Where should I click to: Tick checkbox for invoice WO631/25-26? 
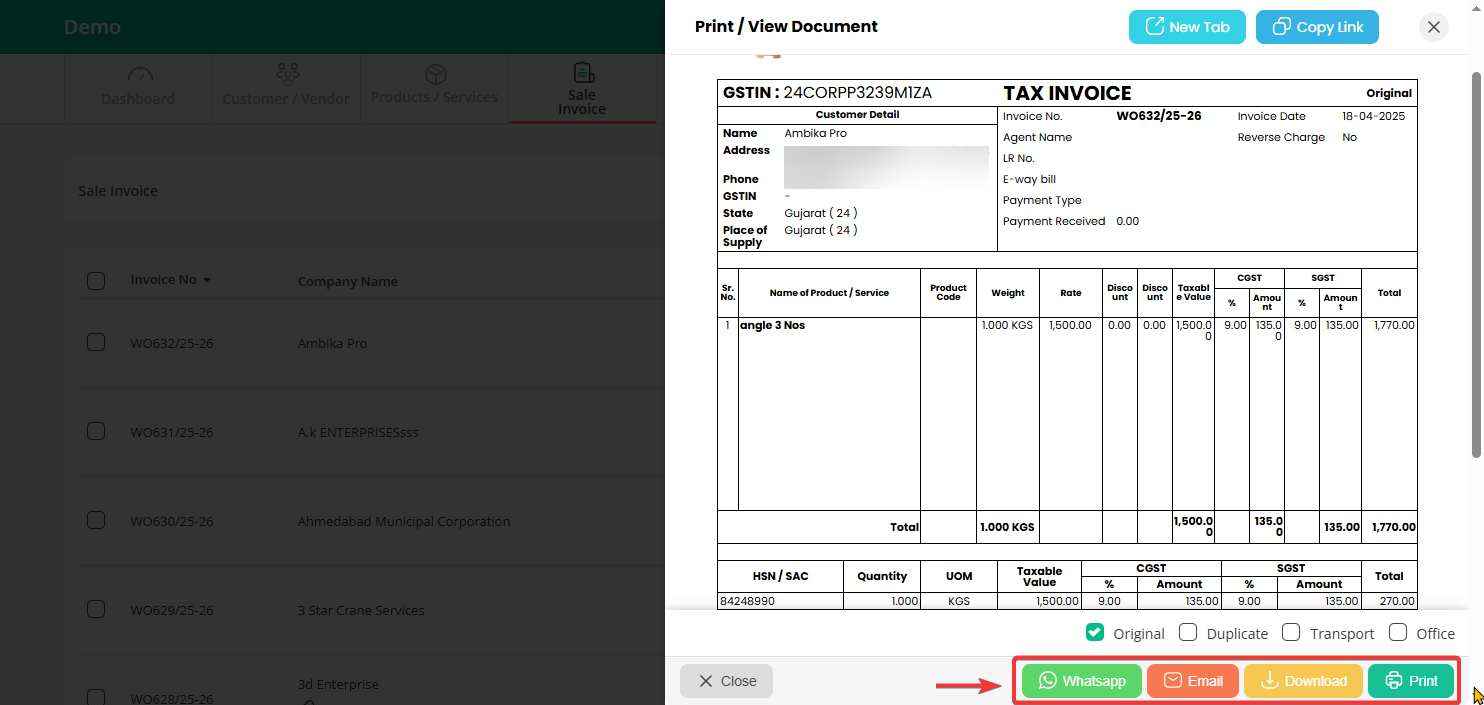click(96, 431)
